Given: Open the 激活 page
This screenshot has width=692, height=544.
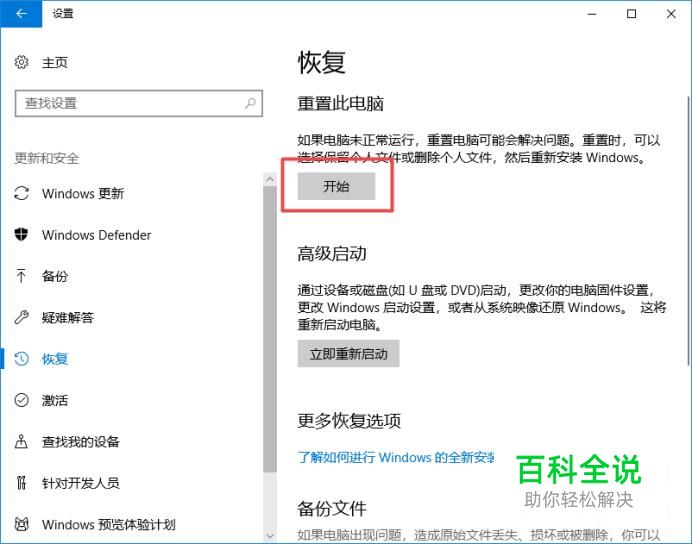Looking at the screenshot, I should (55, 400).
